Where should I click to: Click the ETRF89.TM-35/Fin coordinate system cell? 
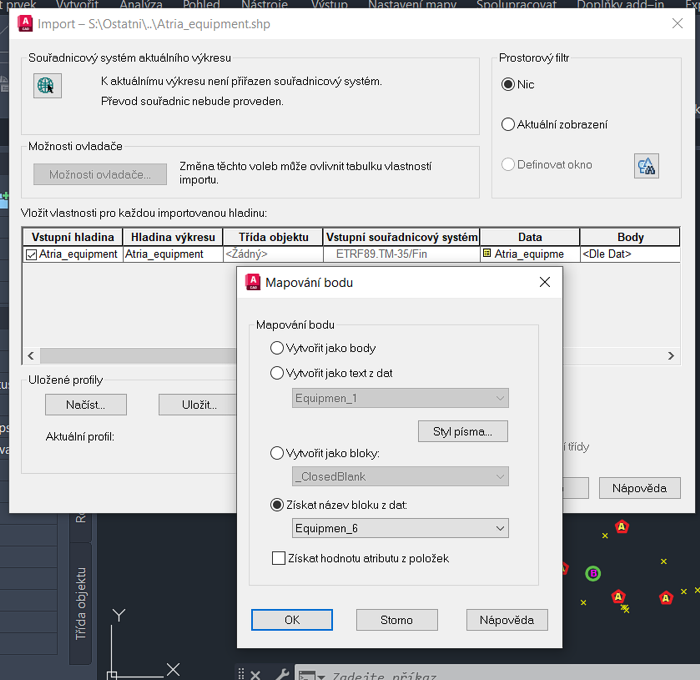[x=401, y=254]
